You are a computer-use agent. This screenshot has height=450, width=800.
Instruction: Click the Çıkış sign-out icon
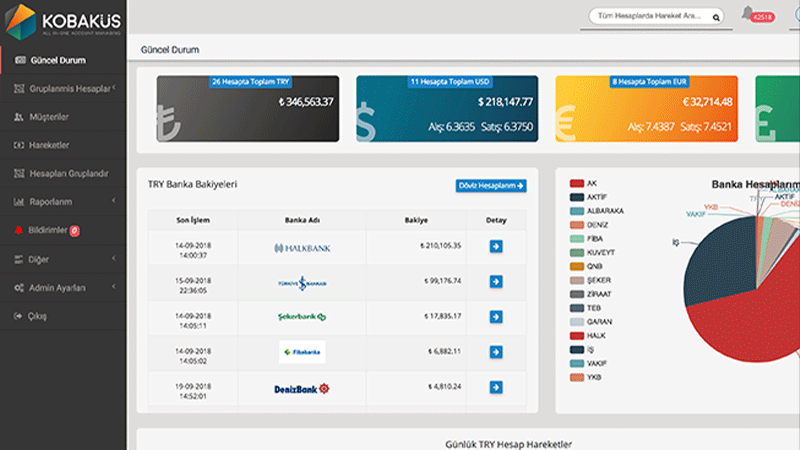18,316
